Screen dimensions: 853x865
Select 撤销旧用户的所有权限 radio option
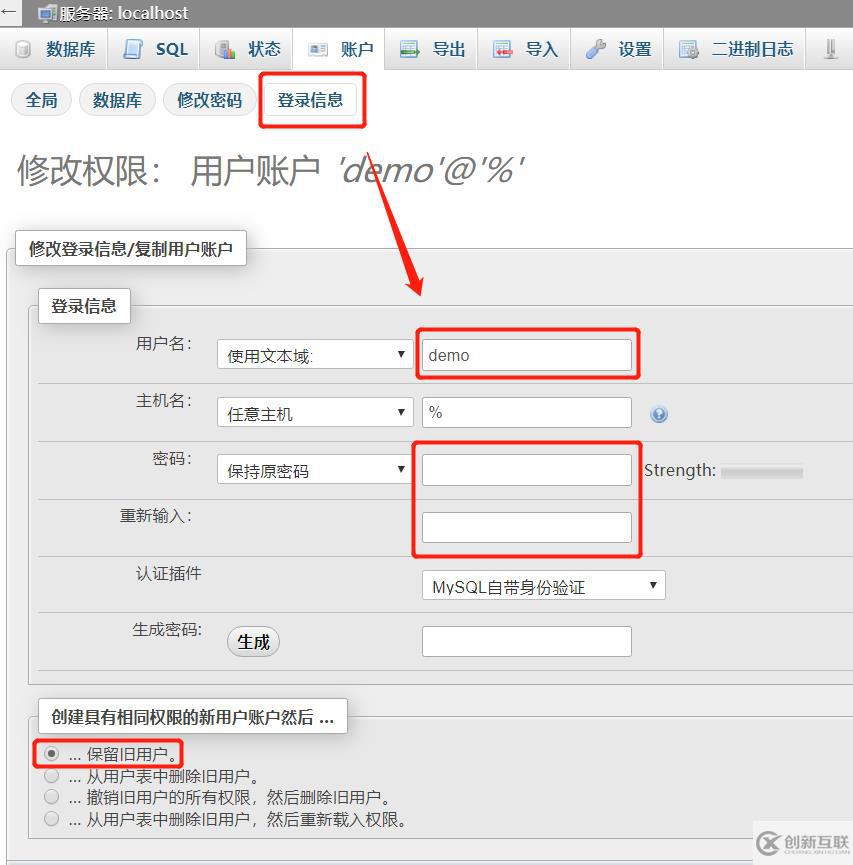coord(51,797)
